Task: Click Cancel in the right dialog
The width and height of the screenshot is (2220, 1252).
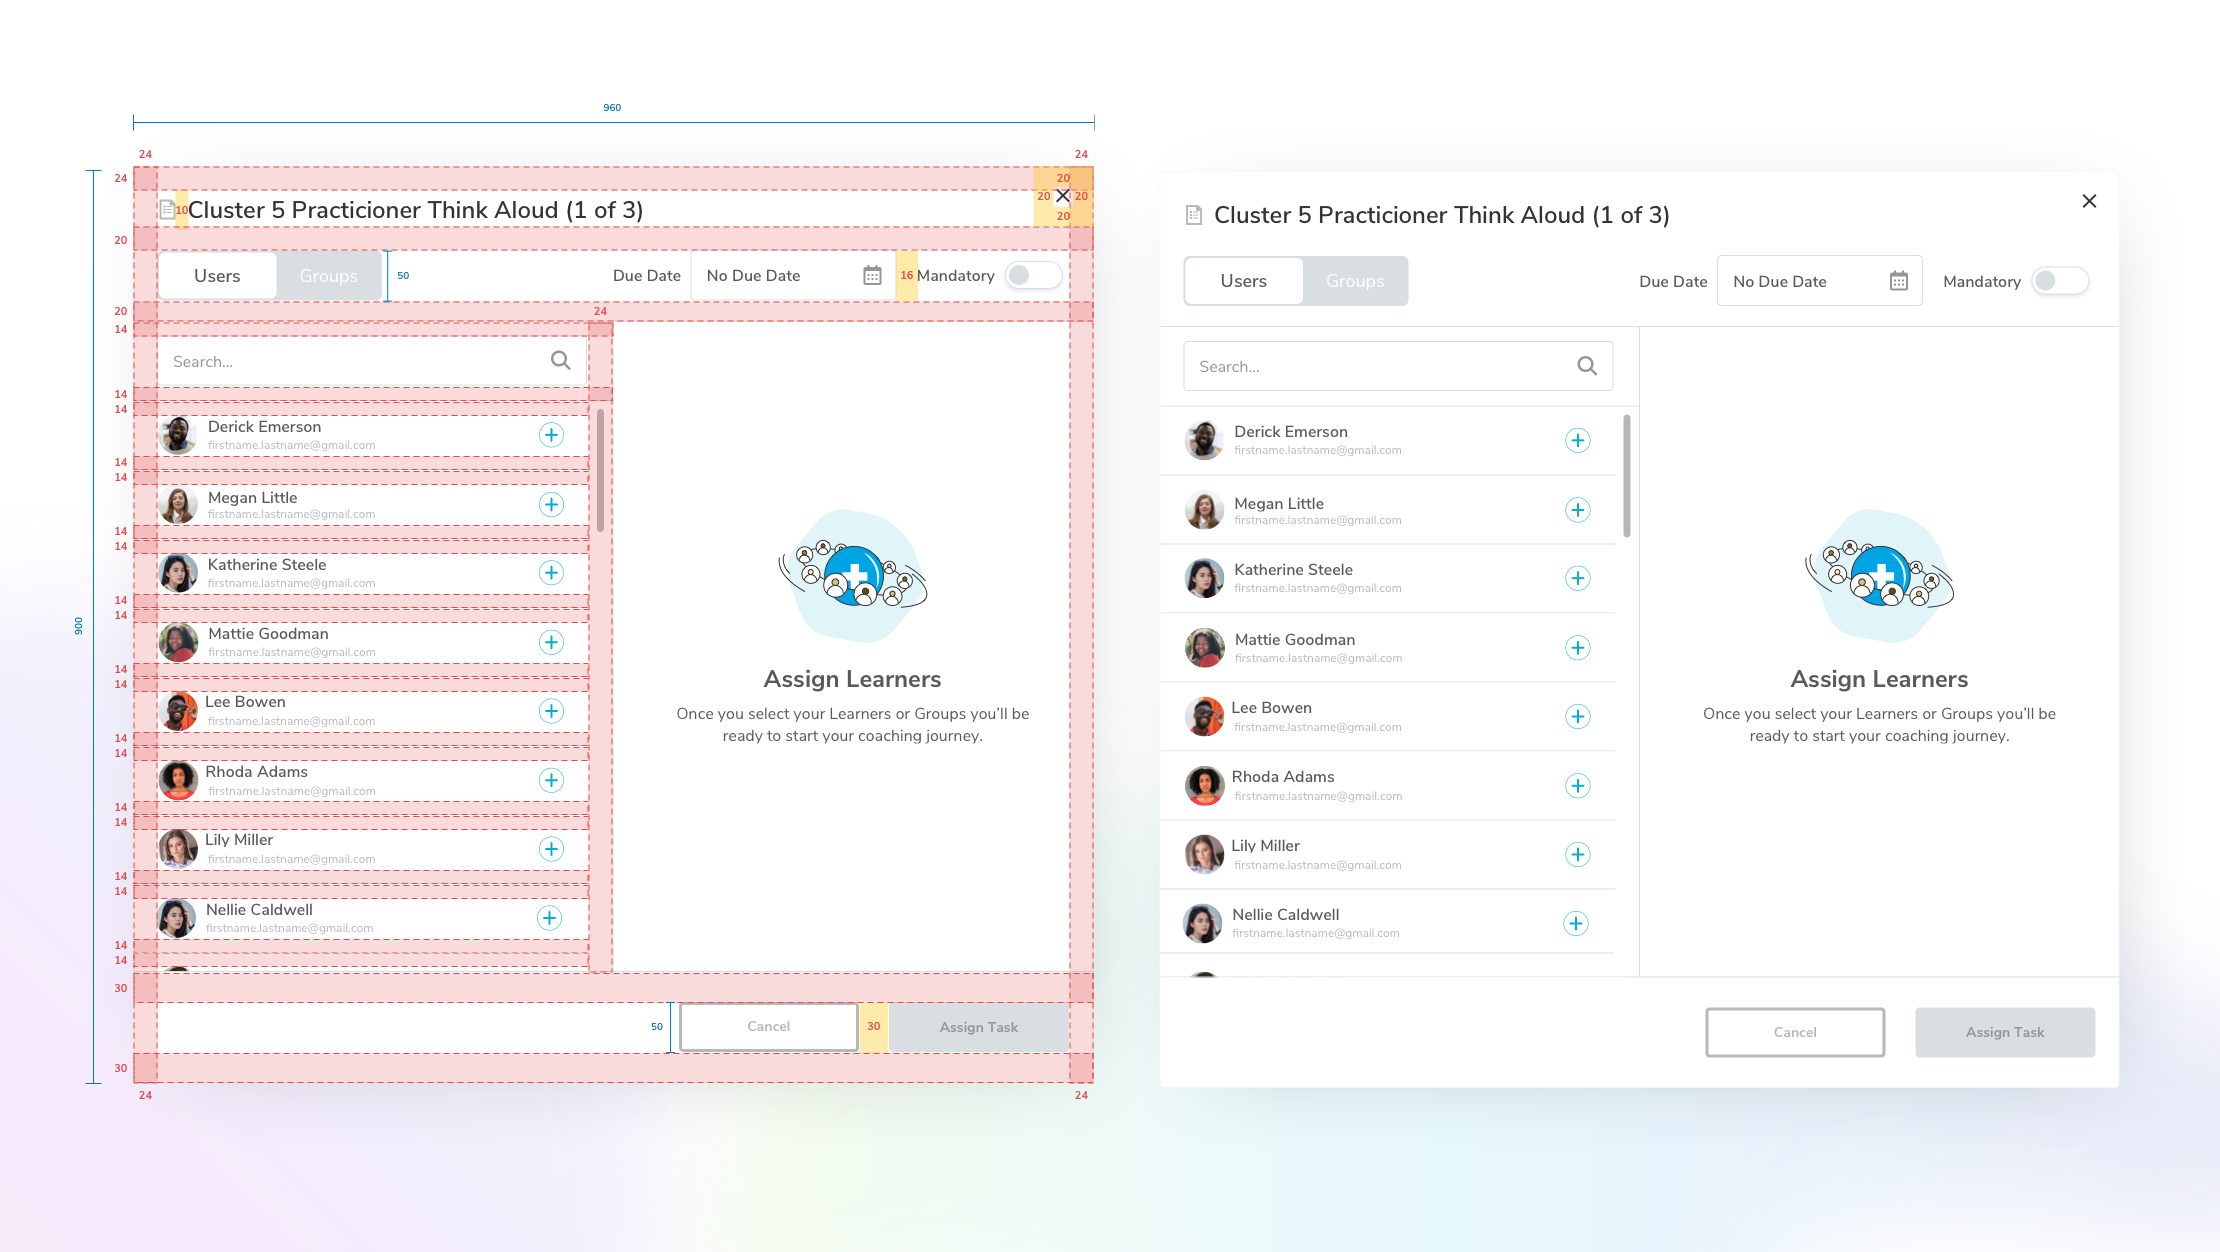Action: pos(1795,1032)
